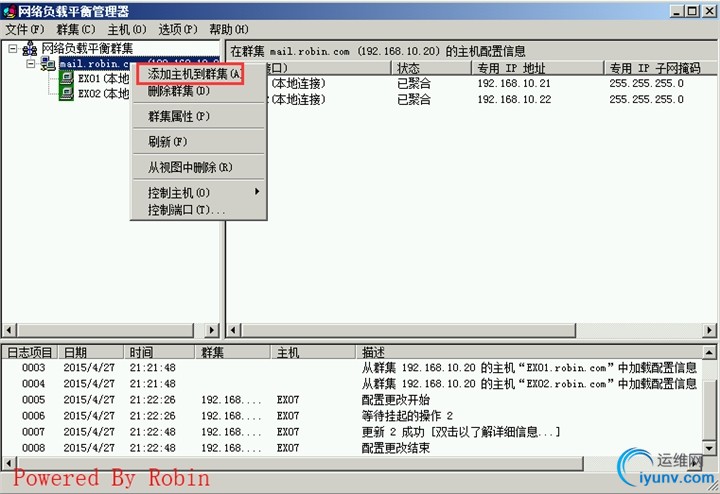
Task: Open the 文件(F) menu
Action: pos(24,30)
